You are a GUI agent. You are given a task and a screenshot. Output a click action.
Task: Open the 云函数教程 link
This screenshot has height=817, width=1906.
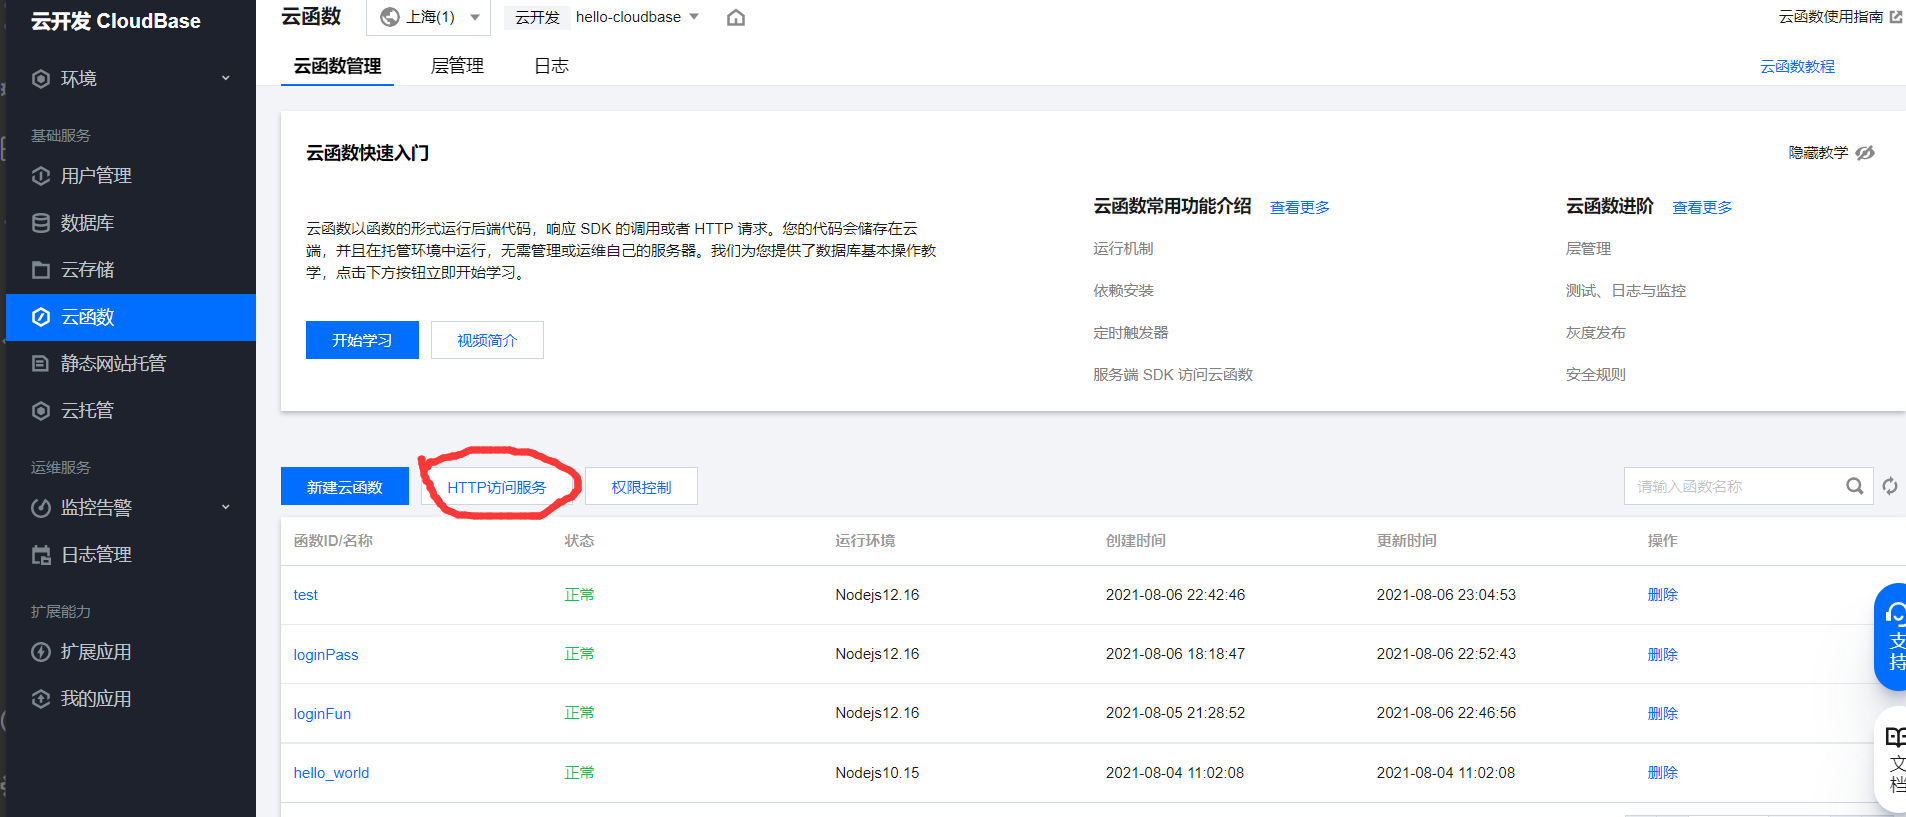(1797, 67)
